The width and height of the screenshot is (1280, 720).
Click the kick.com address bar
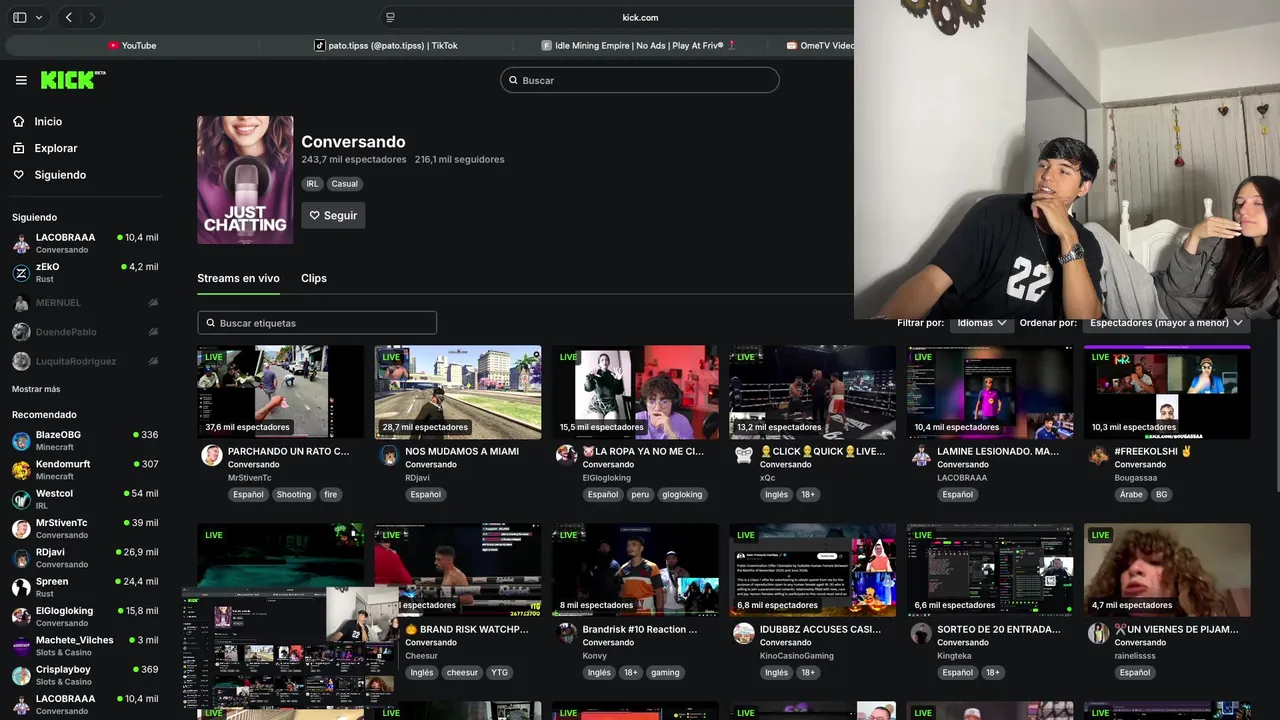tap(639, 17)
